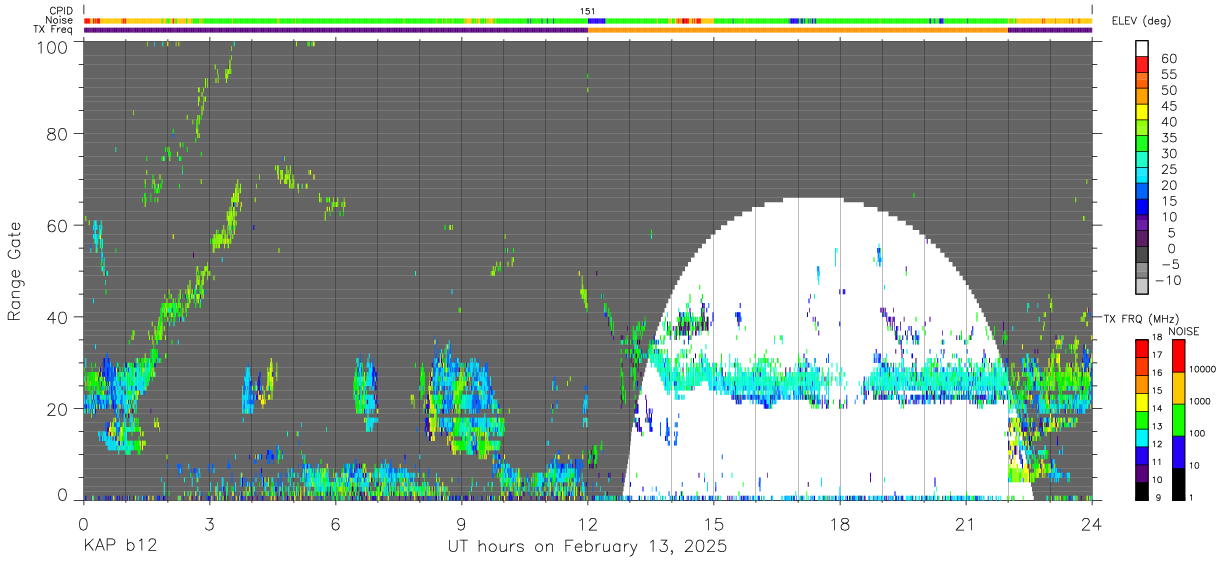1228x567 pixels.
Task: Click the white top segment of the ELEV colorbar
Action: [1142, 49]
